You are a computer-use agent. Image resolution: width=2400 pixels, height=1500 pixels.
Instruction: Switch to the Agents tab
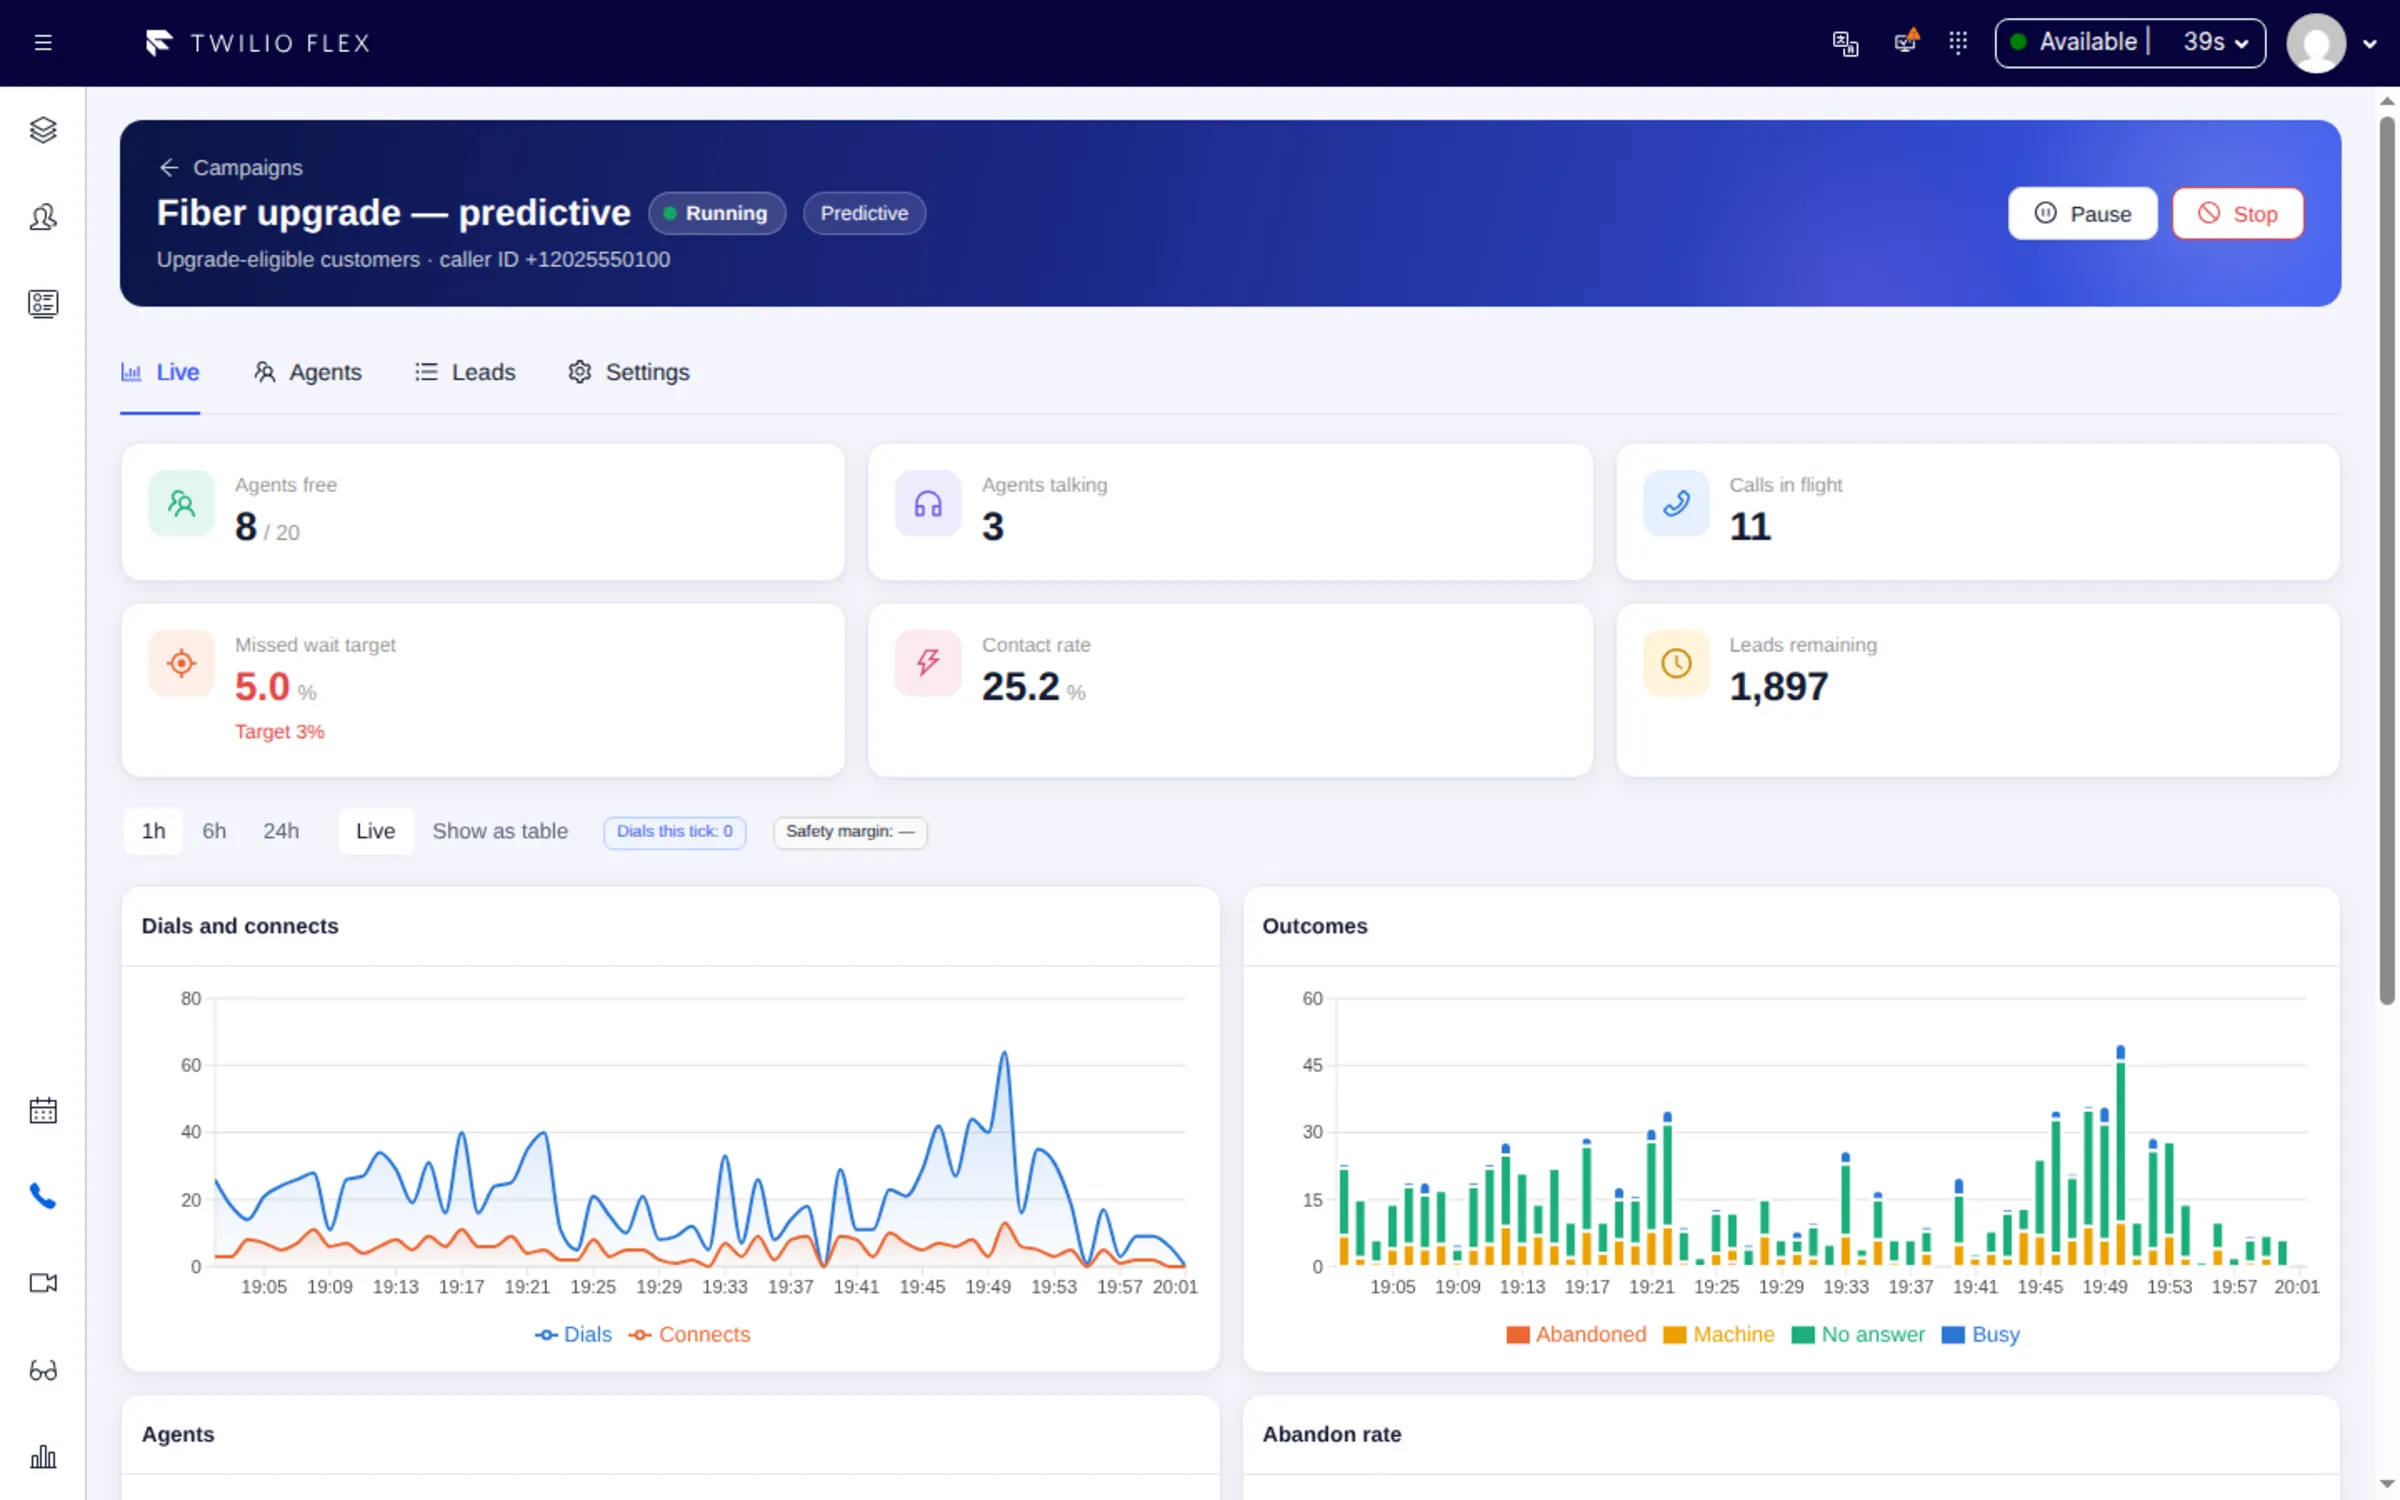click(308, 372)
